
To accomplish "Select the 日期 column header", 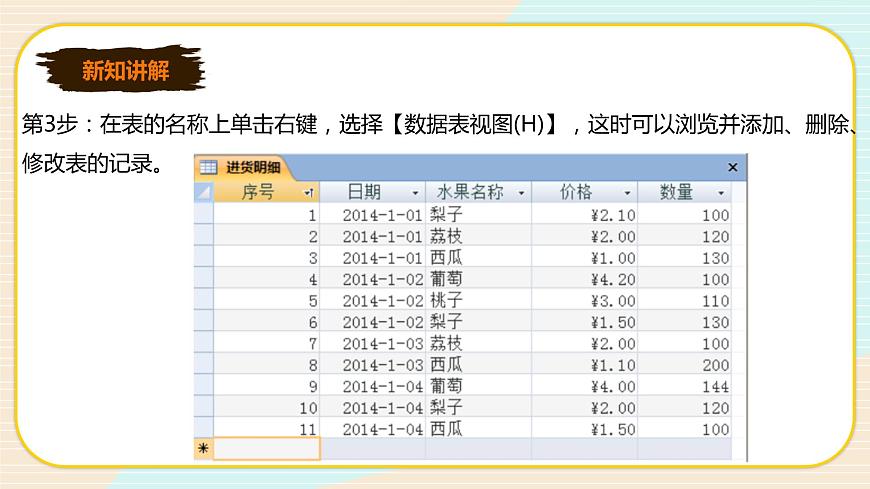I will 372,192.
